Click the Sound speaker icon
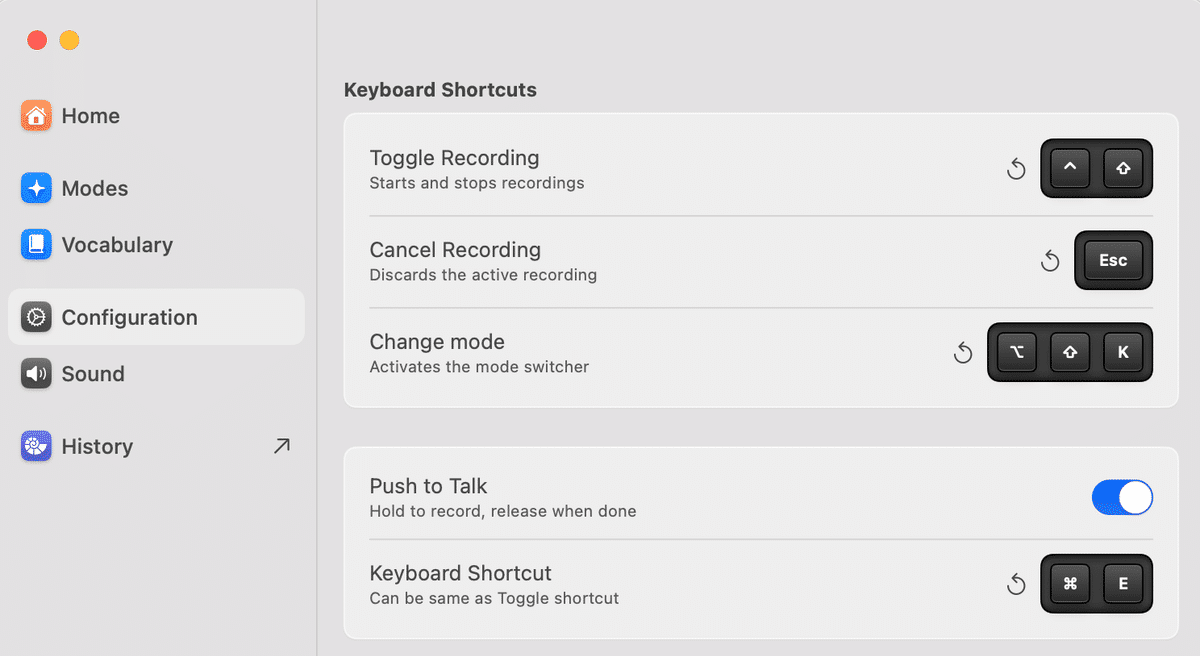The image size is (1200, 656). click(36, 374)
